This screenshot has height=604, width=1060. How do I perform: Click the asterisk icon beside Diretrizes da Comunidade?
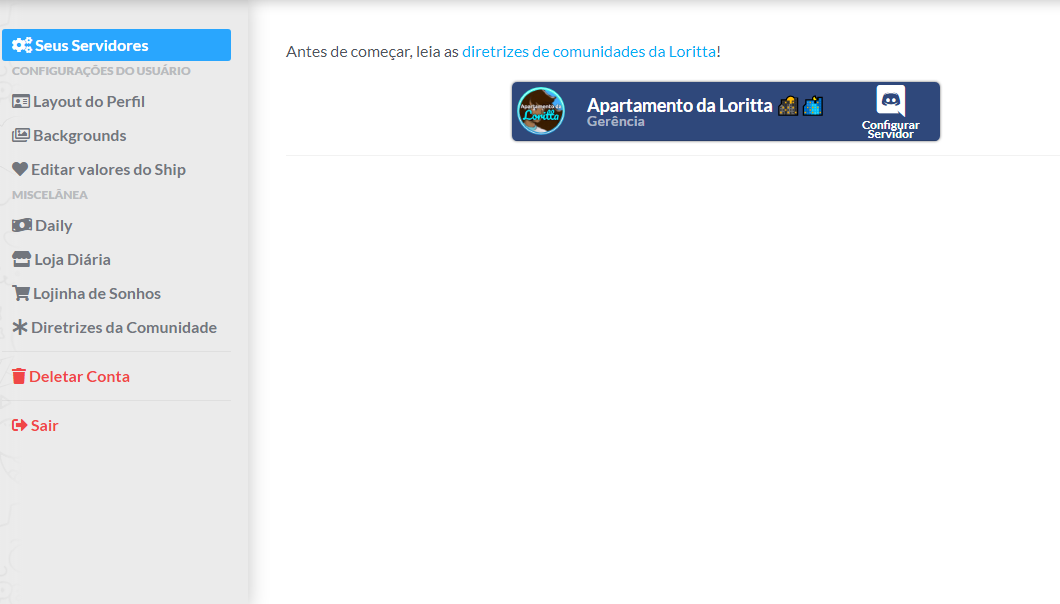19,327
